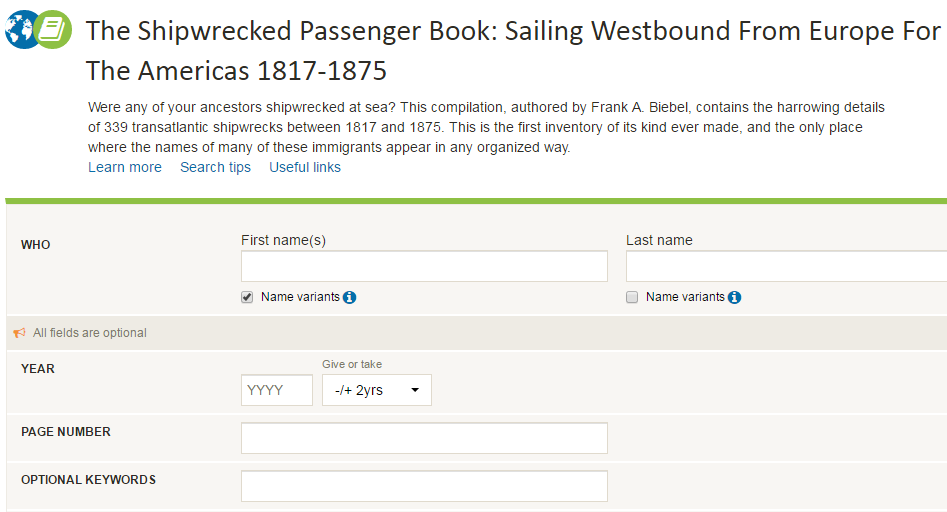Viewport: 947px width, 512px height.
Task: Click the PAGE NUMBER row label
Action: (66, 432)
